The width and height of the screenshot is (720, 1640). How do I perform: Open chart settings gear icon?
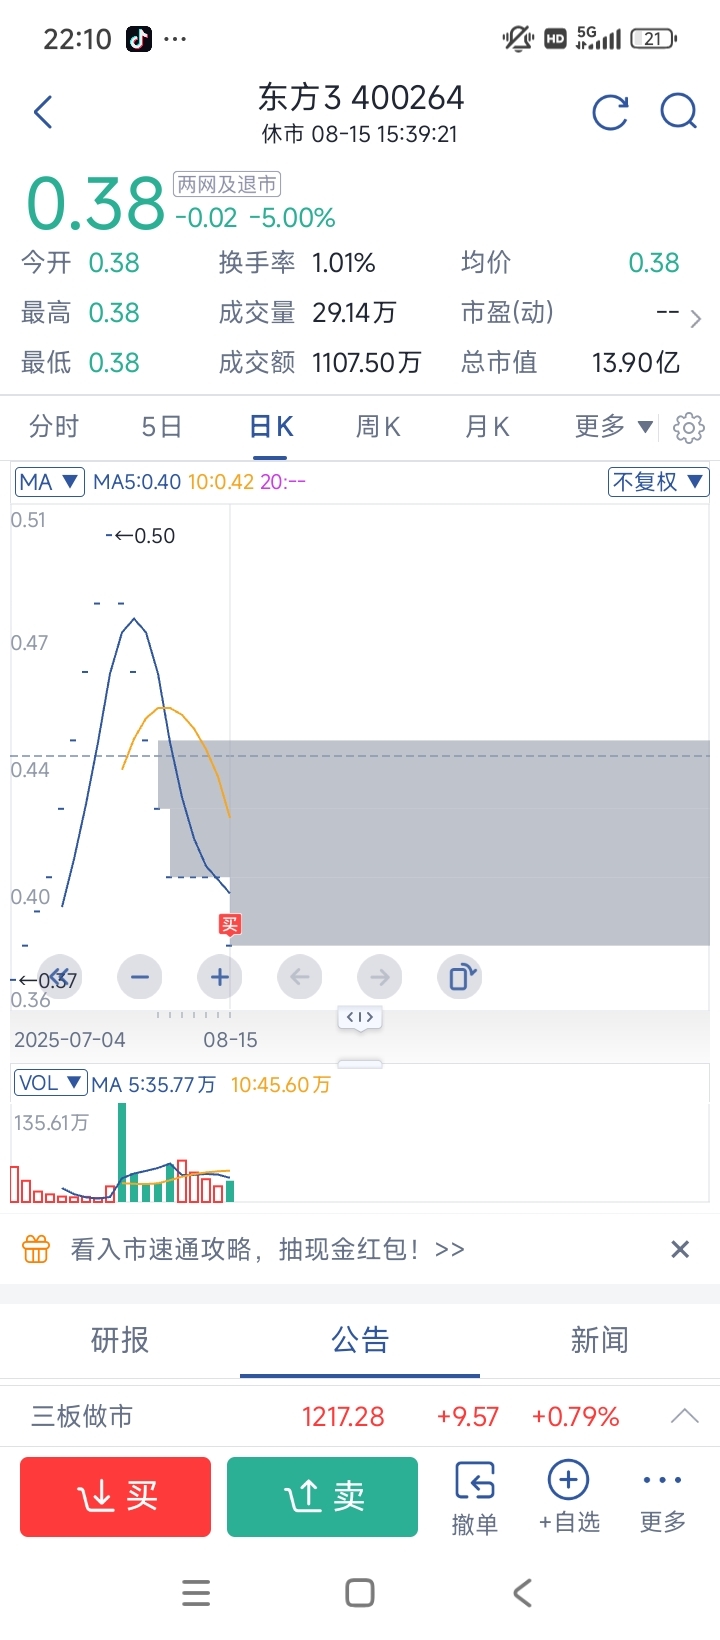(x=688, y=428)
